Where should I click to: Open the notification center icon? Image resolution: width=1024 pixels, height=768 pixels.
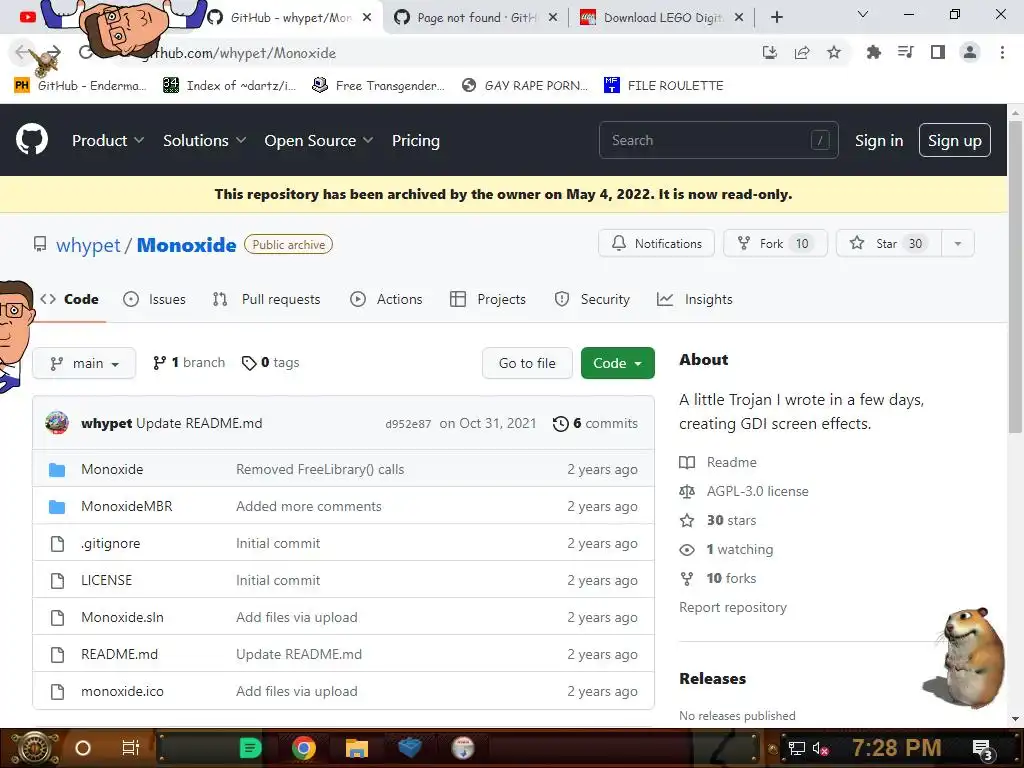pyautogui.click(x=982, y=748)
